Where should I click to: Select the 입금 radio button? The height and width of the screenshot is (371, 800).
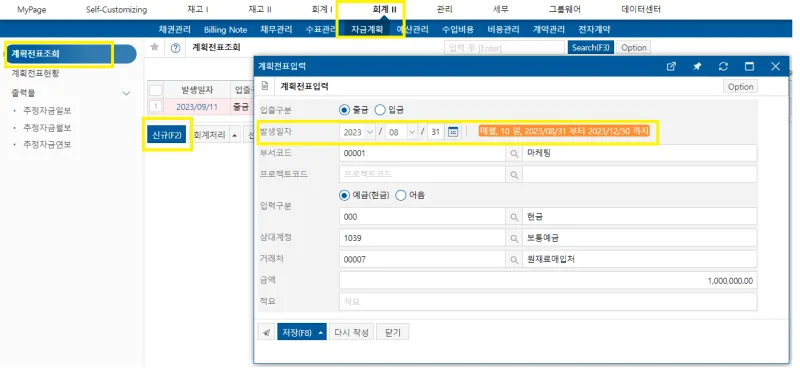(x=380, y=109)
